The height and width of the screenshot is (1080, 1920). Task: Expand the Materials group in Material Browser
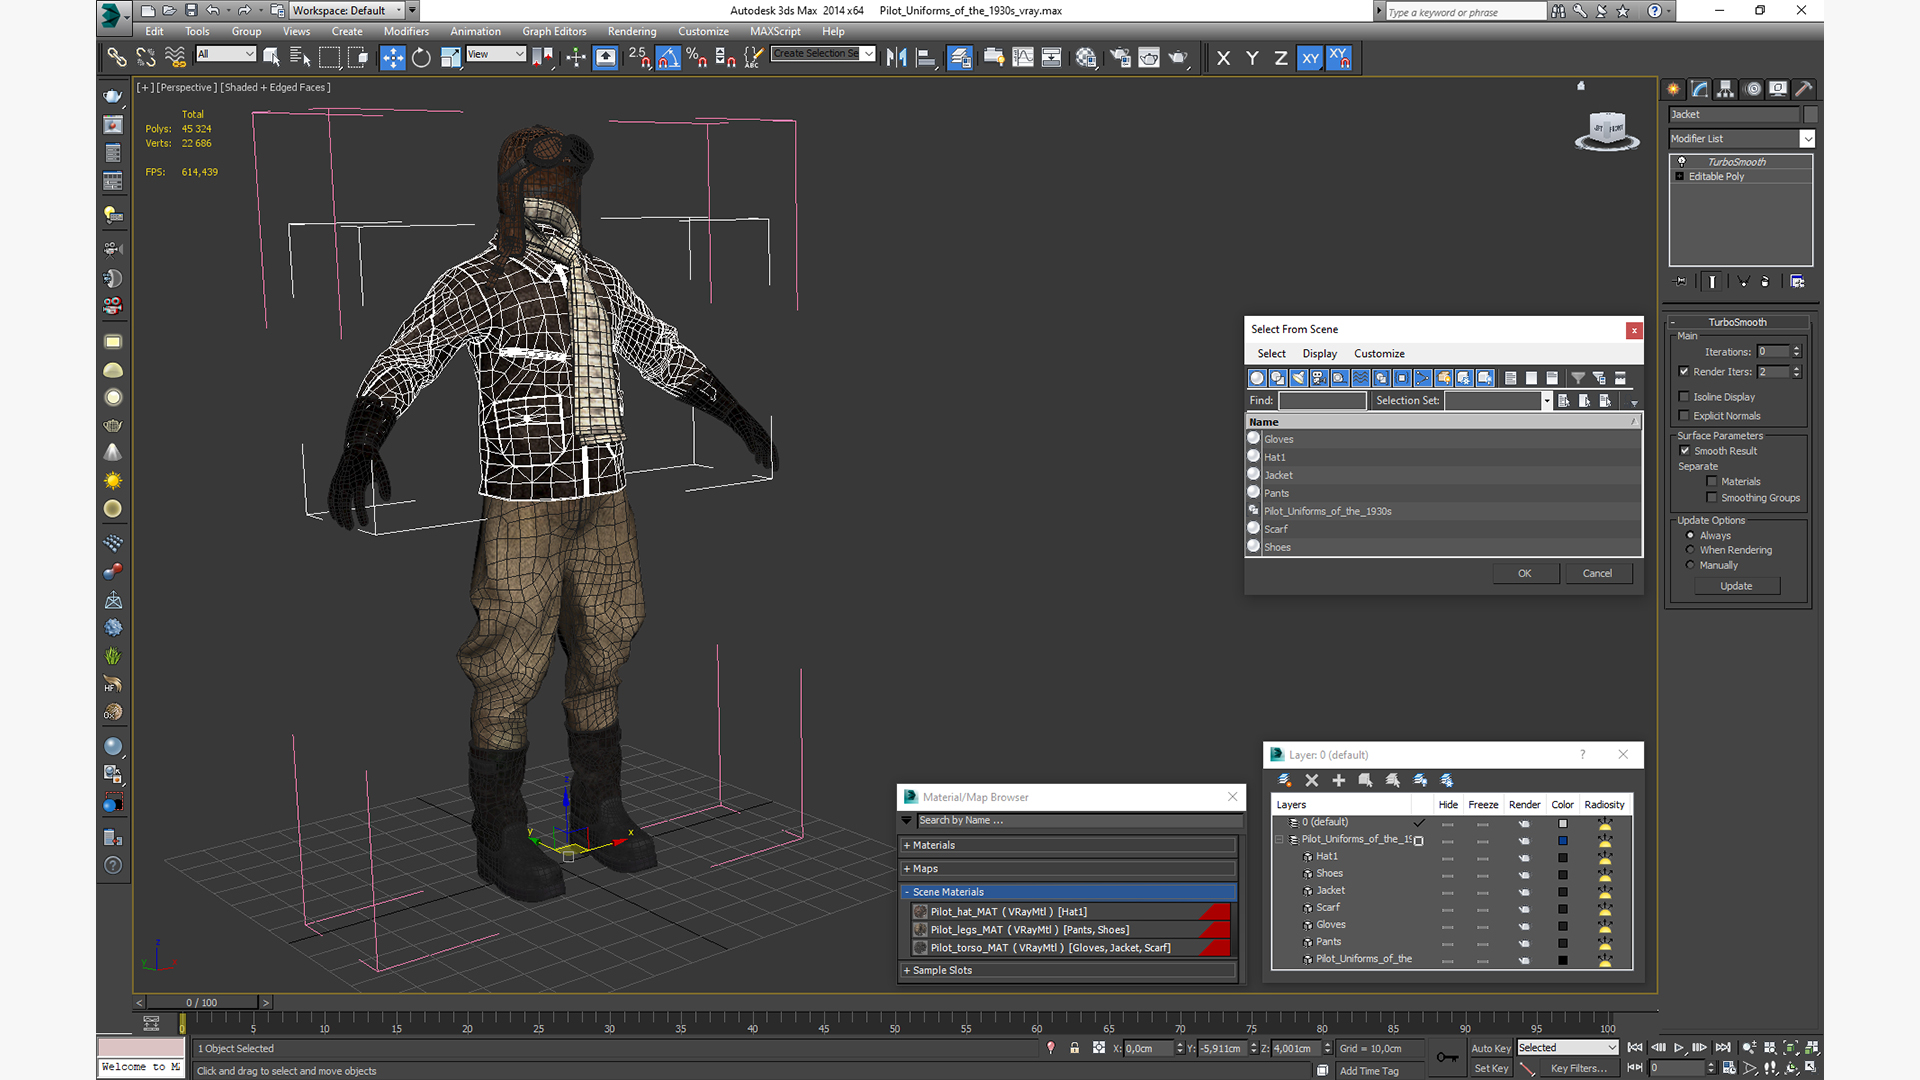point(1067,846)
